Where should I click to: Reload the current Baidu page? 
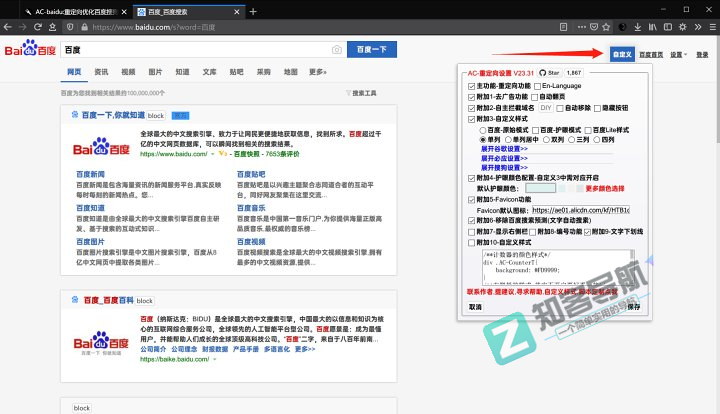(x=38, y=27)
